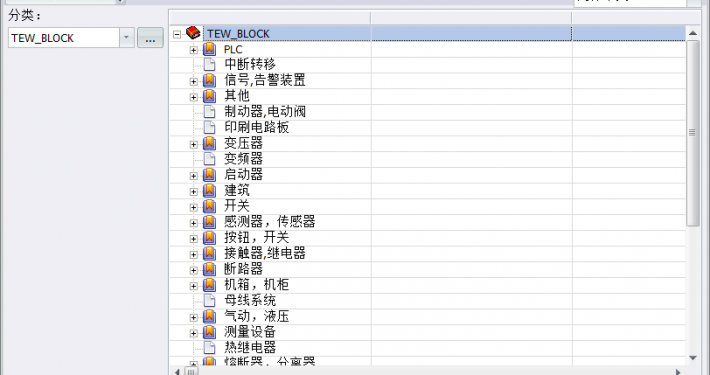Click the horizontal scrollbar left arrow
The height and width of the screenshot is (375, 710).
coord(177,372)
